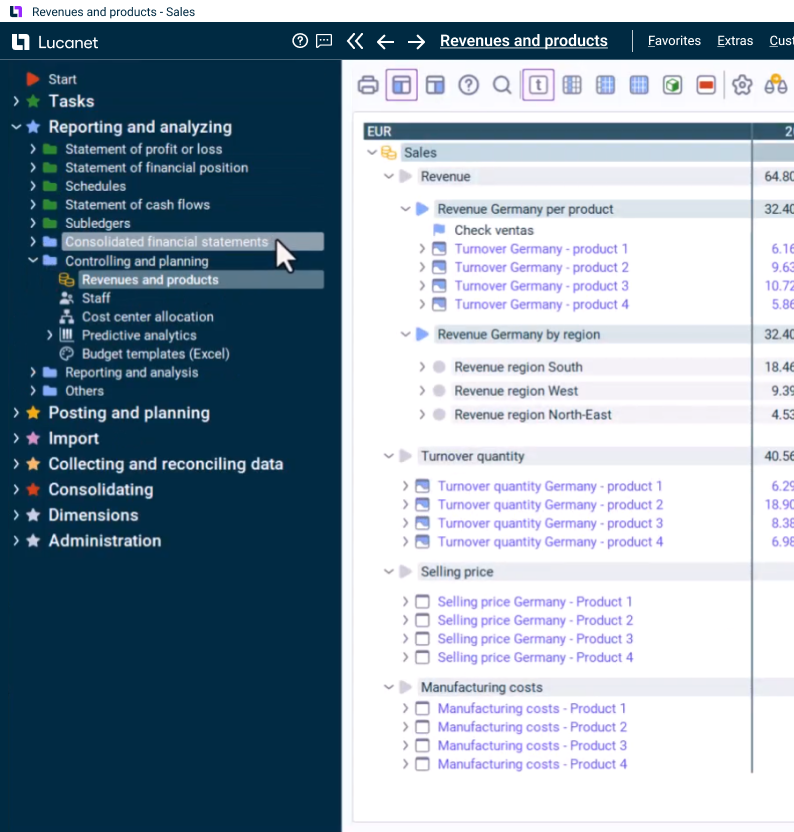Click the question mark help icon in toolbar
The width and height of the screenshot is (794, 832).
[x=468, y=85]
